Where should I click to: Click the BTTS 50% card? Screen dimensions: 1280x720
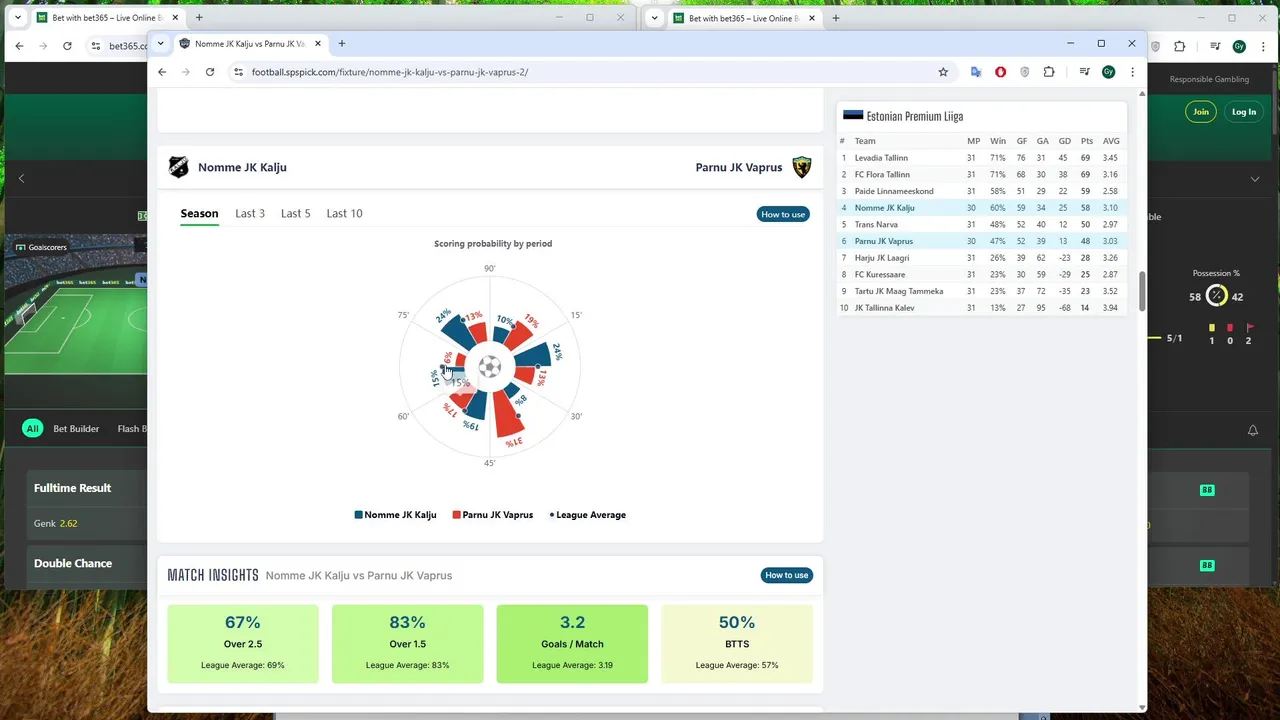[737, 644]
